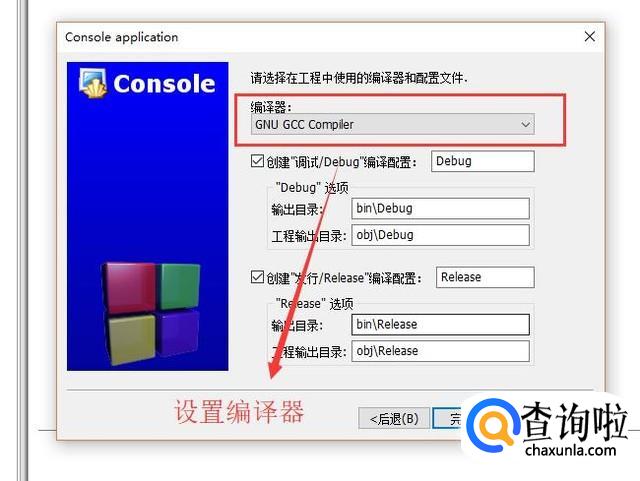Uncheck the create Release configuration checkbox

tap(257, 277)
